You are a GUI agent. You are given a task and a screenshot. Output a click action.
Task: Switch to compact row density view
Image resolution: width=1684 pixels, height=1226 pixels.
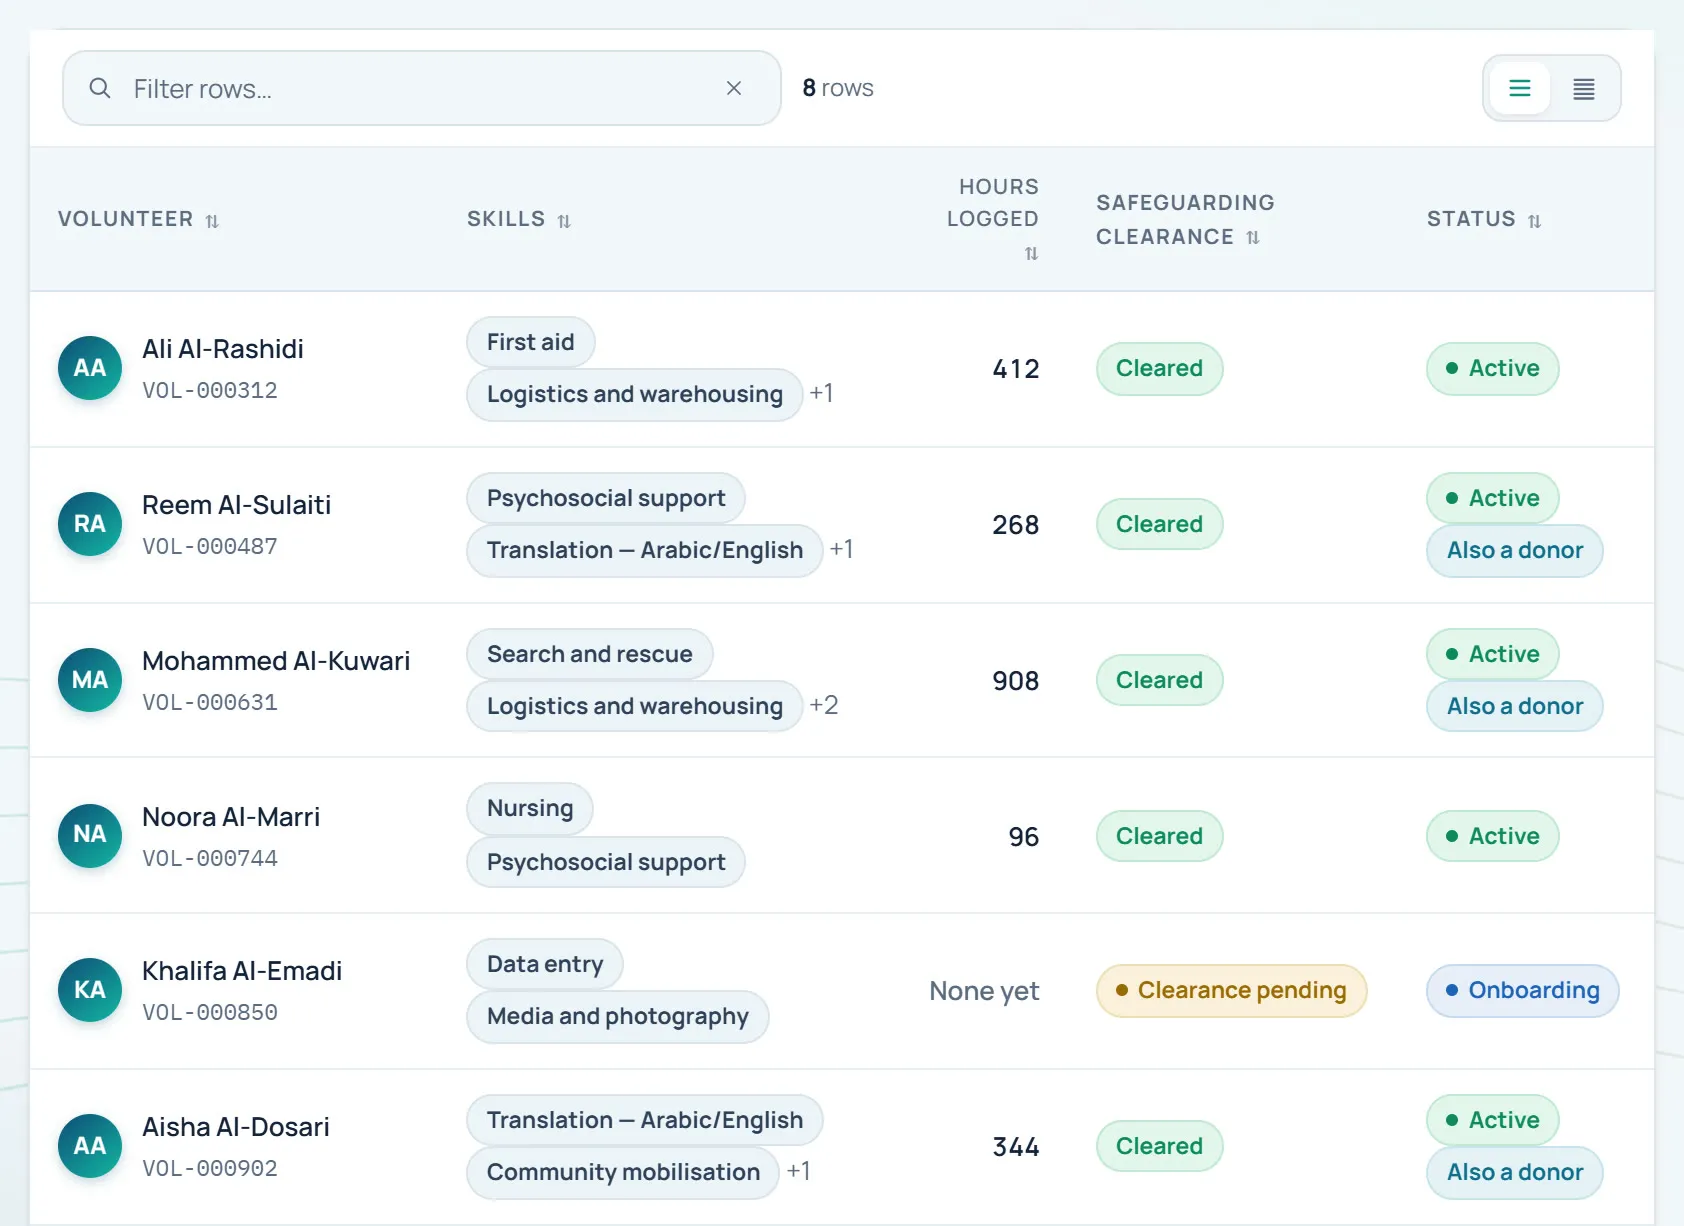click(1584, 88)
